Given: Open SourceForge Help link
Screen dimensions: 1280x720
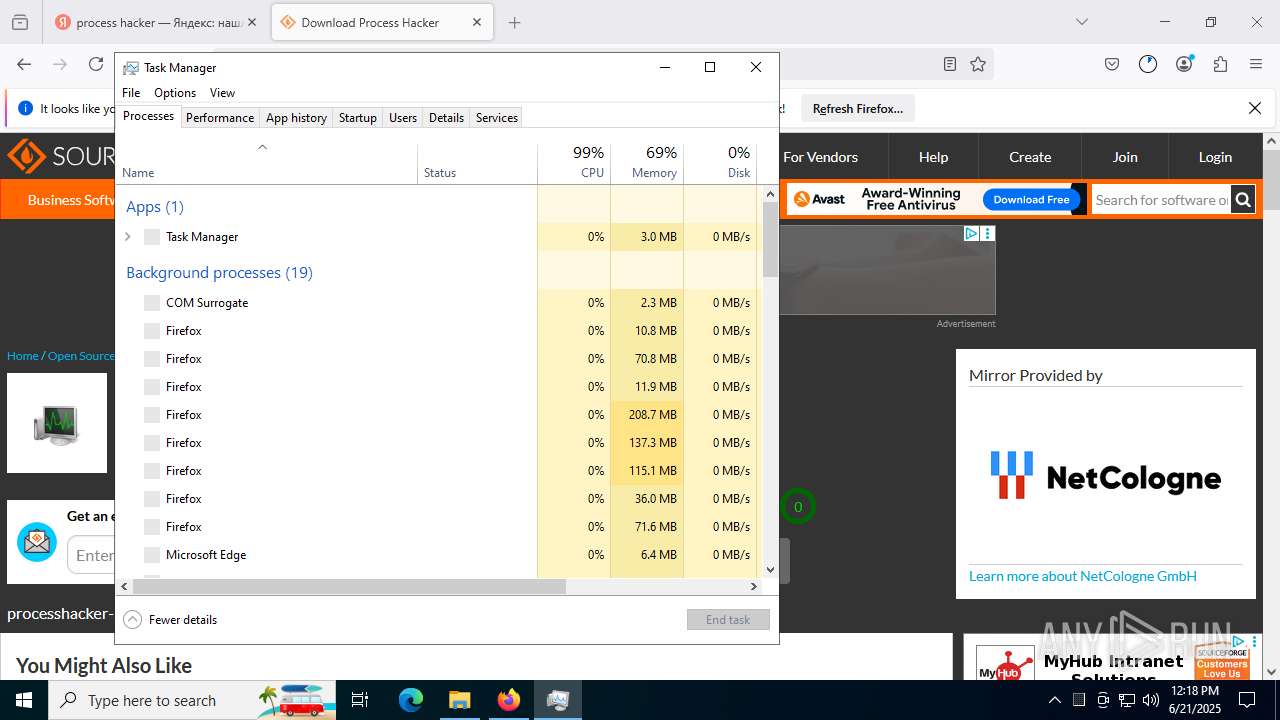Looking at the screenshot, I should (933, 157).
